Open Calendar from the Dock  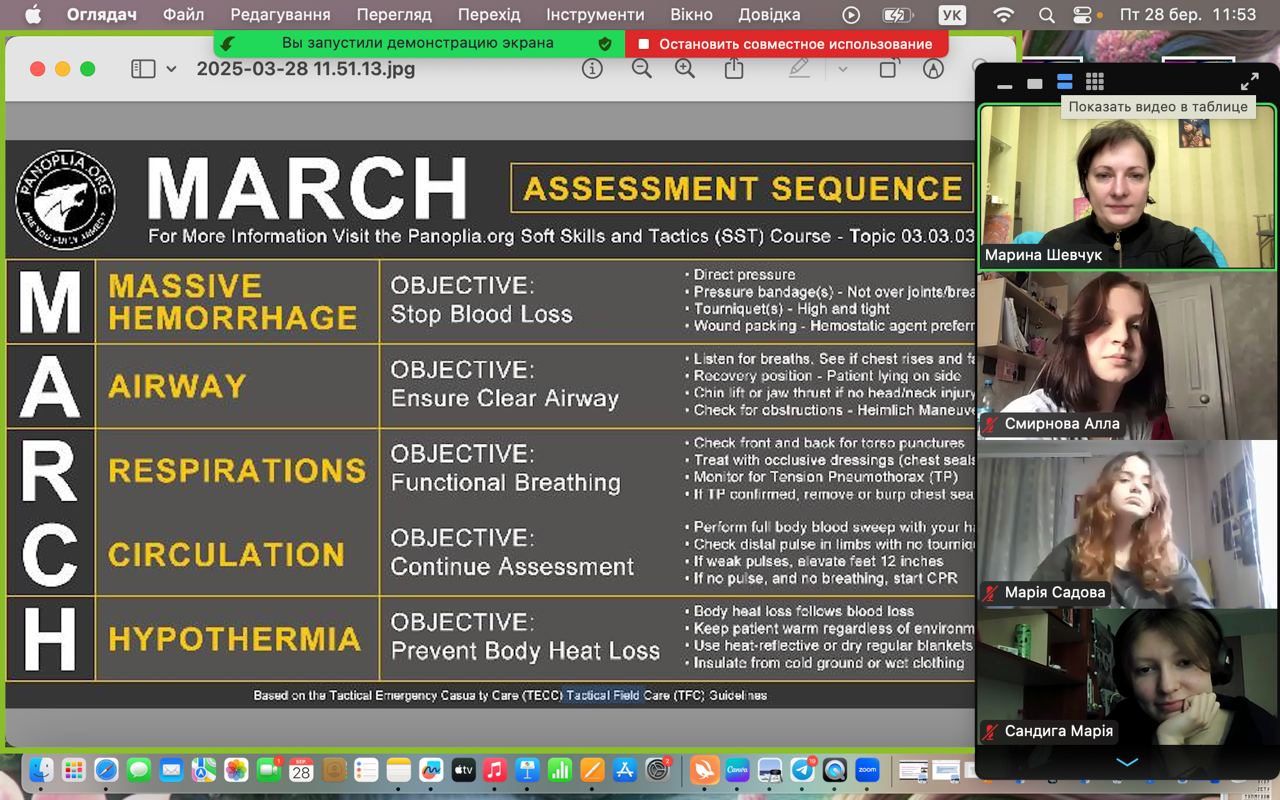tap(301, 770)
